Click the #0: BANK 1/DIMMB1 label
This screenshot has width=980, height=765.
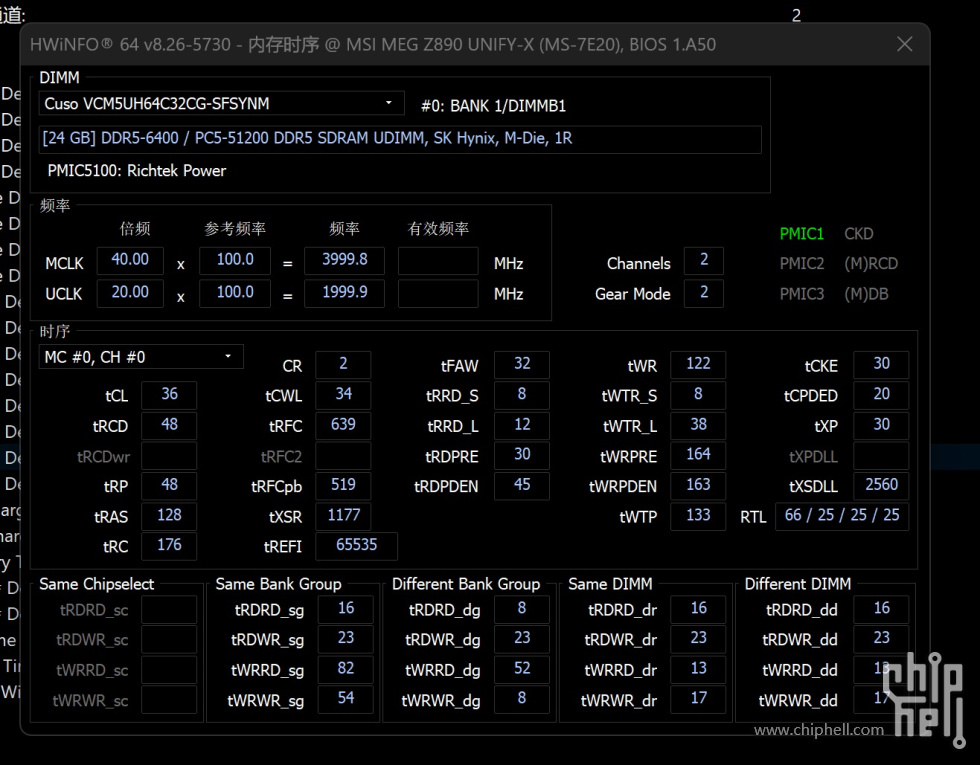pyautogui.click(x=493, y=106)
